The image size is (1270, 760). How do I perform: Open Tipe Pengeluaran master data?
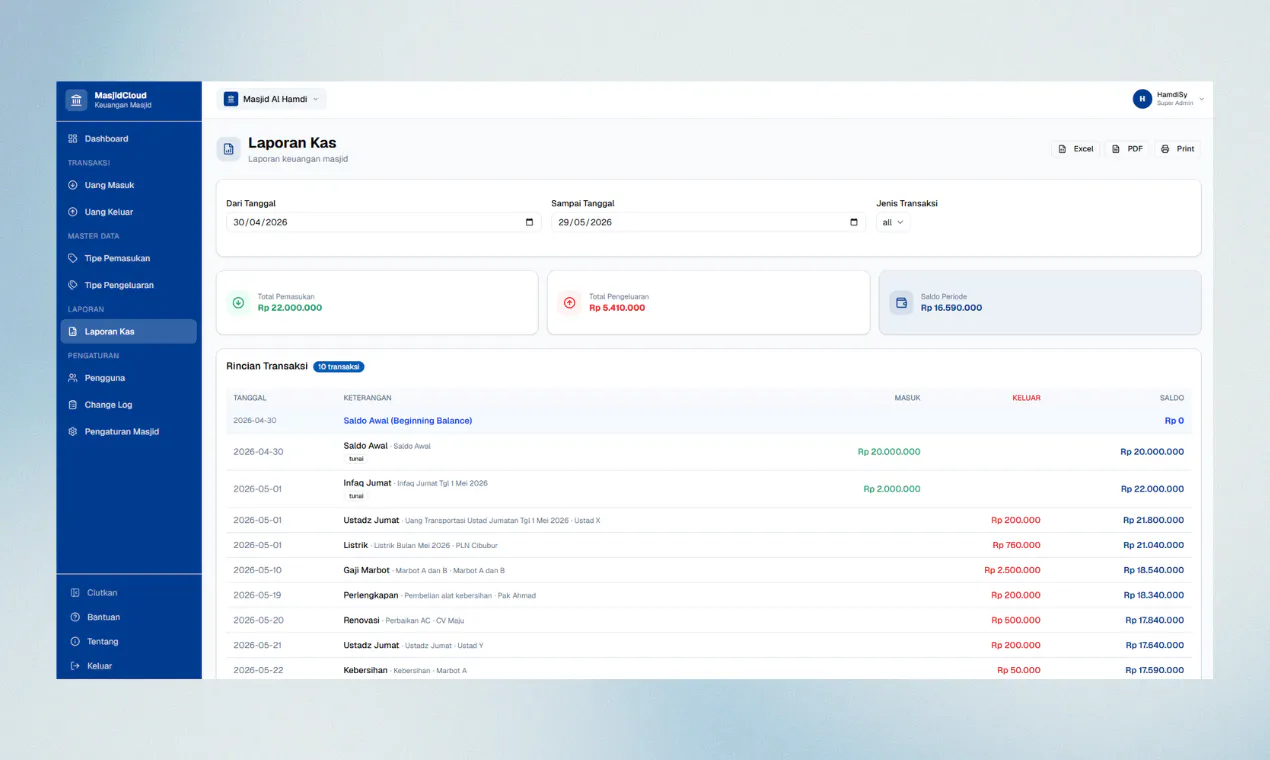click(128, 285)
